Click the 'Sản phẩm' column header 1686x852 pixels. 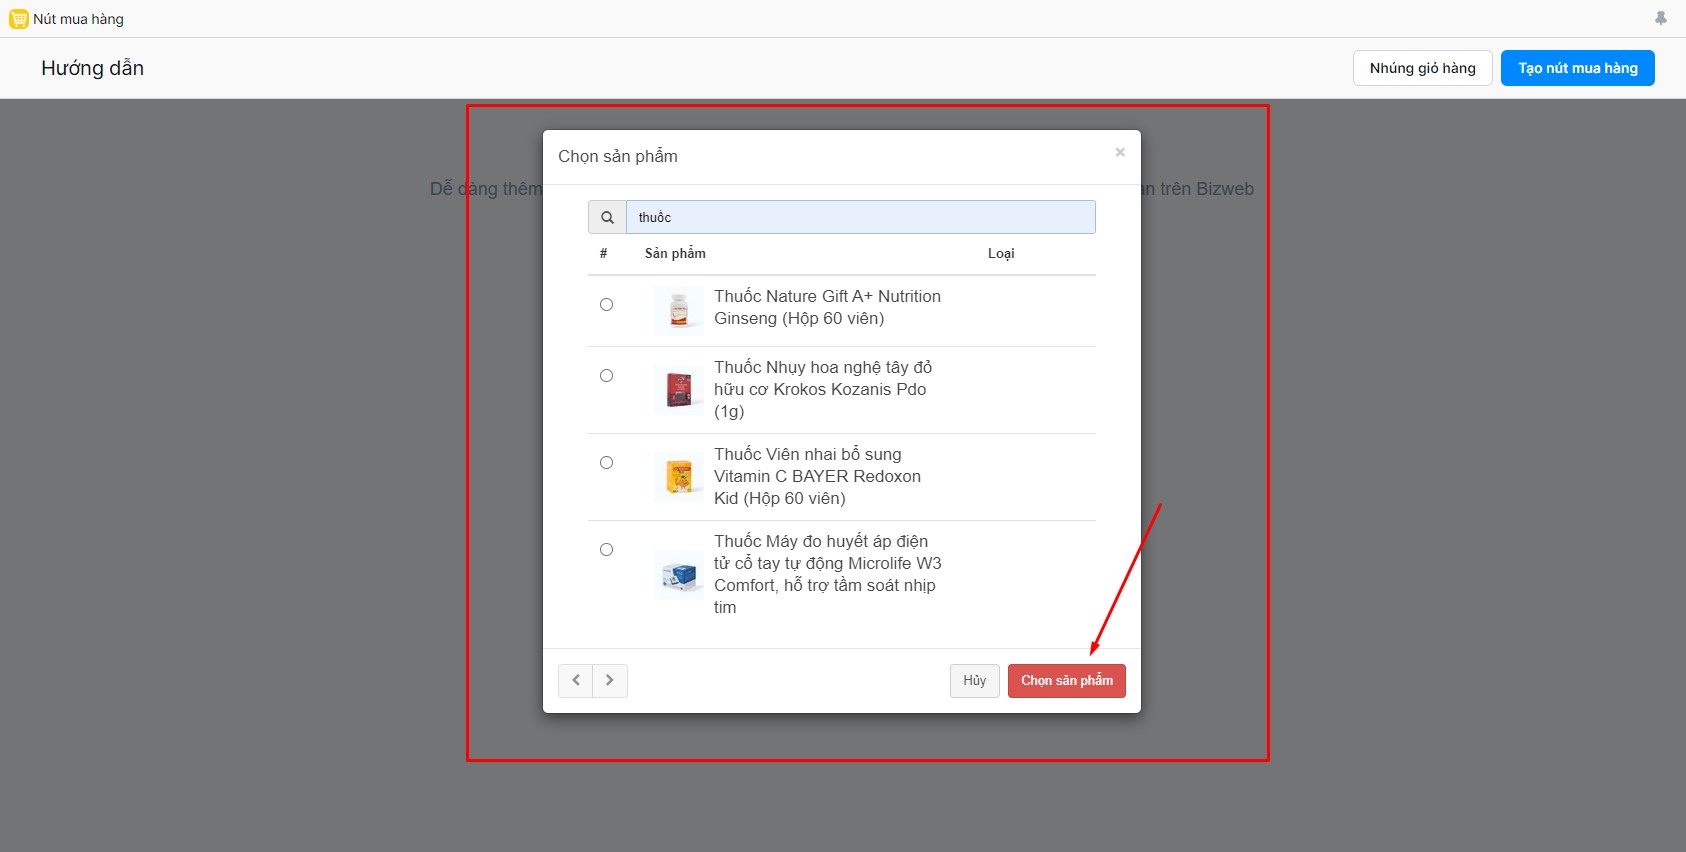(x=675, y=253)
